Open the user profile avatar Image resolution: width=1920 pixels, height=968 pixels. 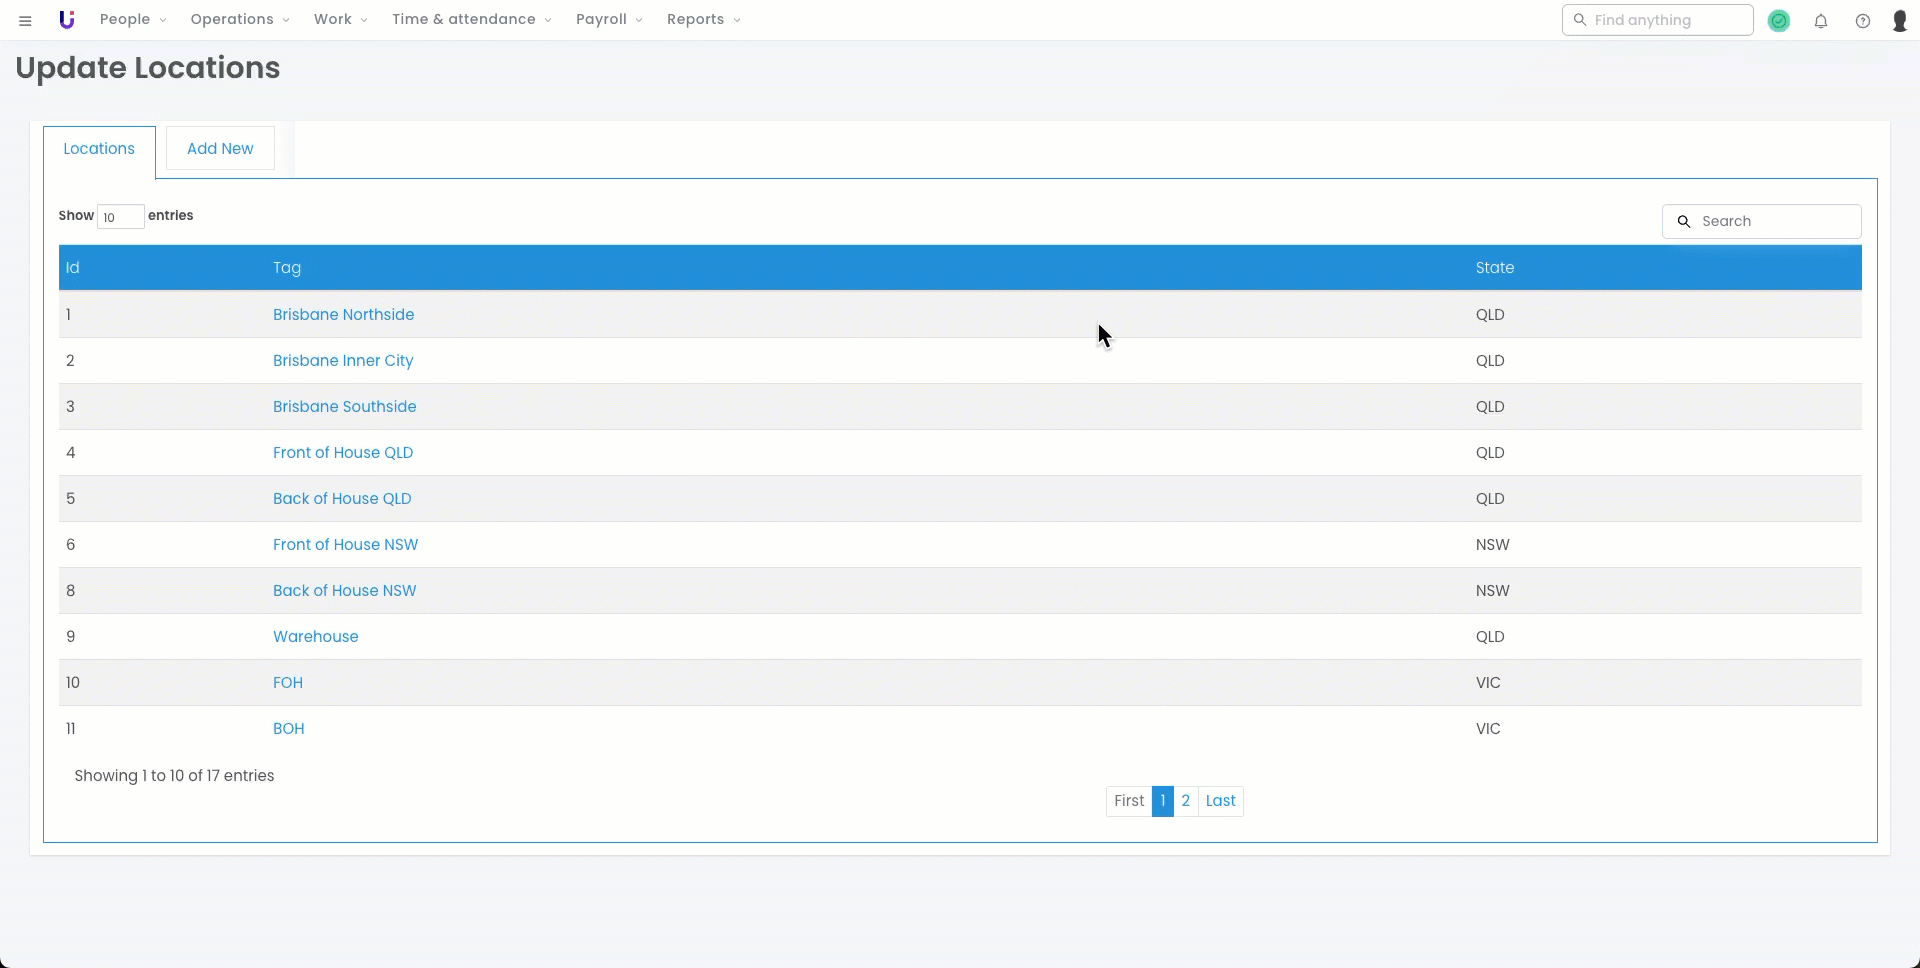pyautogui.click(x=1899, y=20)
